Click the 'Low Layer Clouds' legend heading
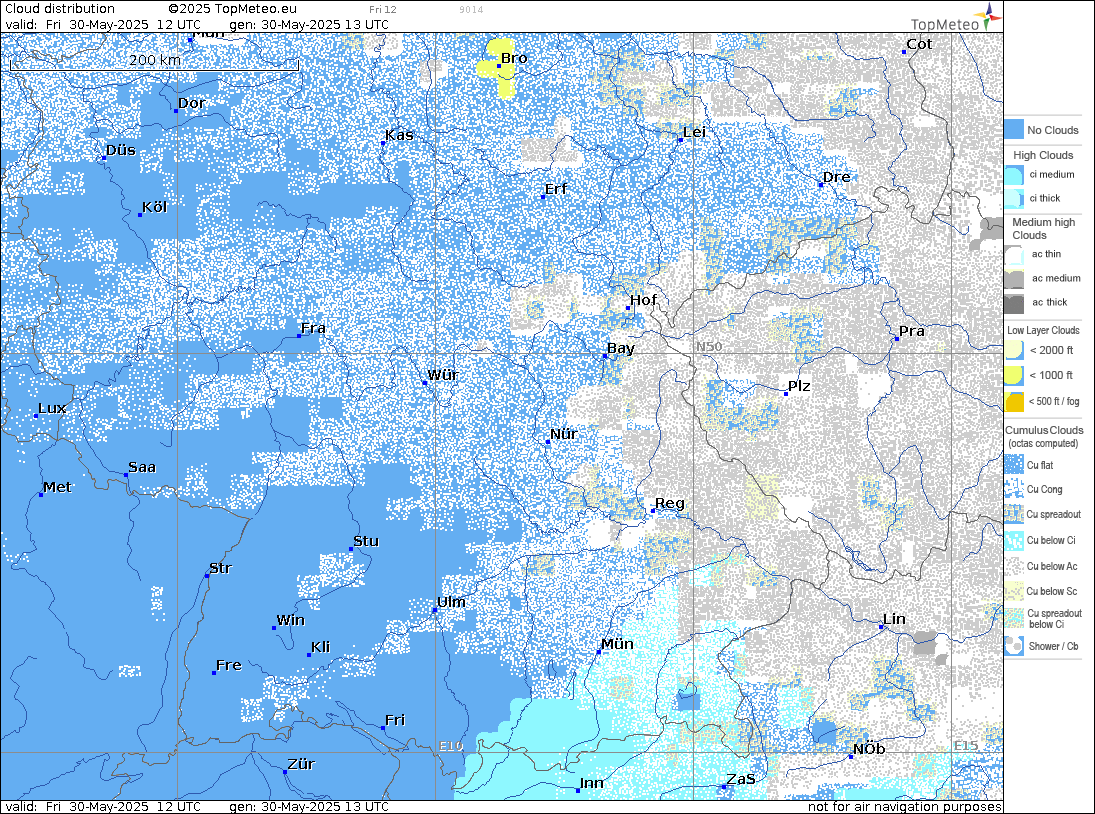This screenshot has width=1095, height=814. point(1043,330)
